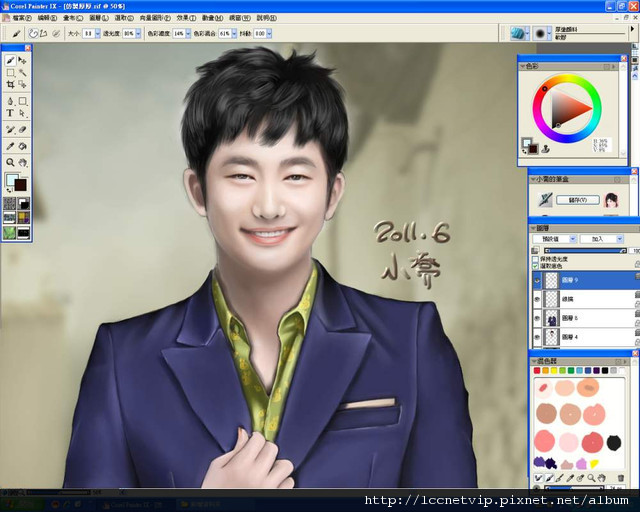Open the 加入 composite depth dropdown

pos(602,239)
